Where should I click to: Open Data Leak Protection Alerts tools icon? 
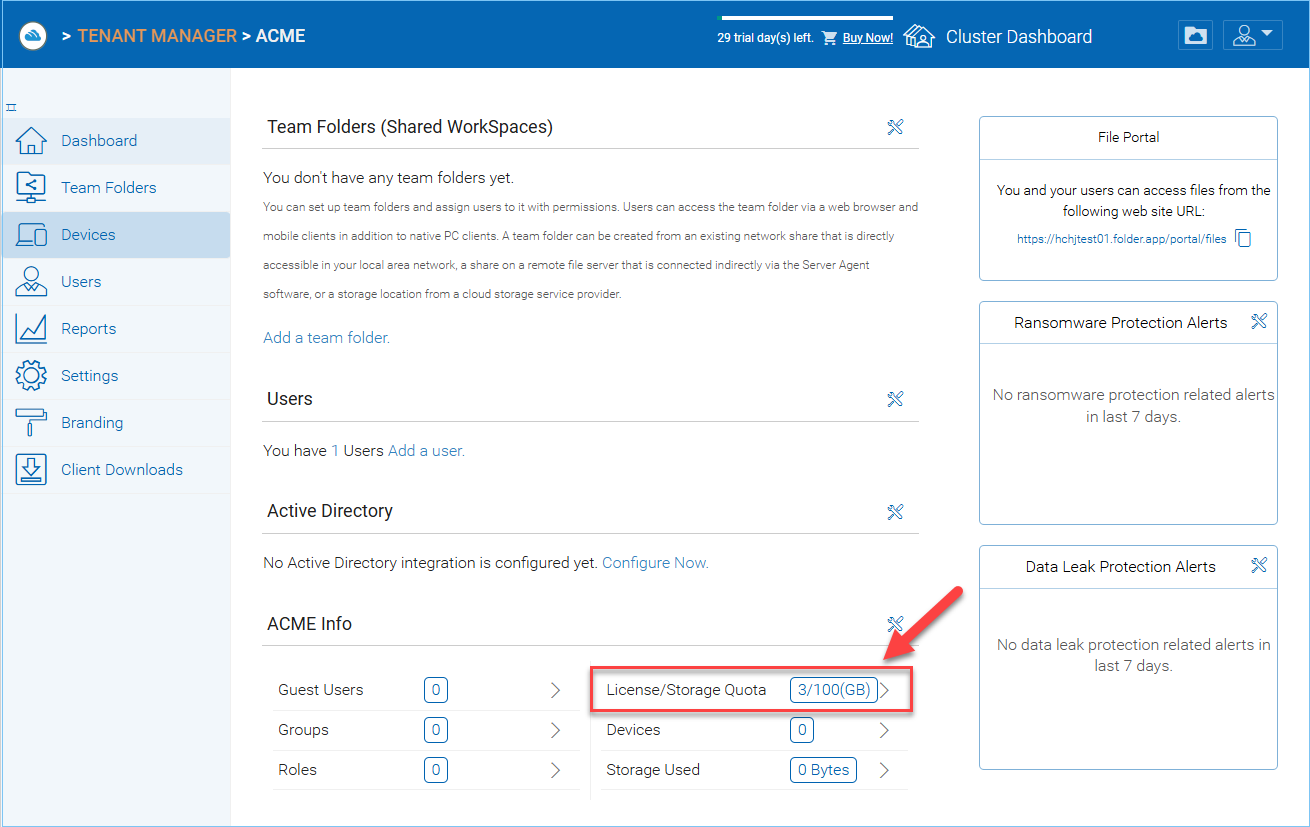click(1259, 566)
